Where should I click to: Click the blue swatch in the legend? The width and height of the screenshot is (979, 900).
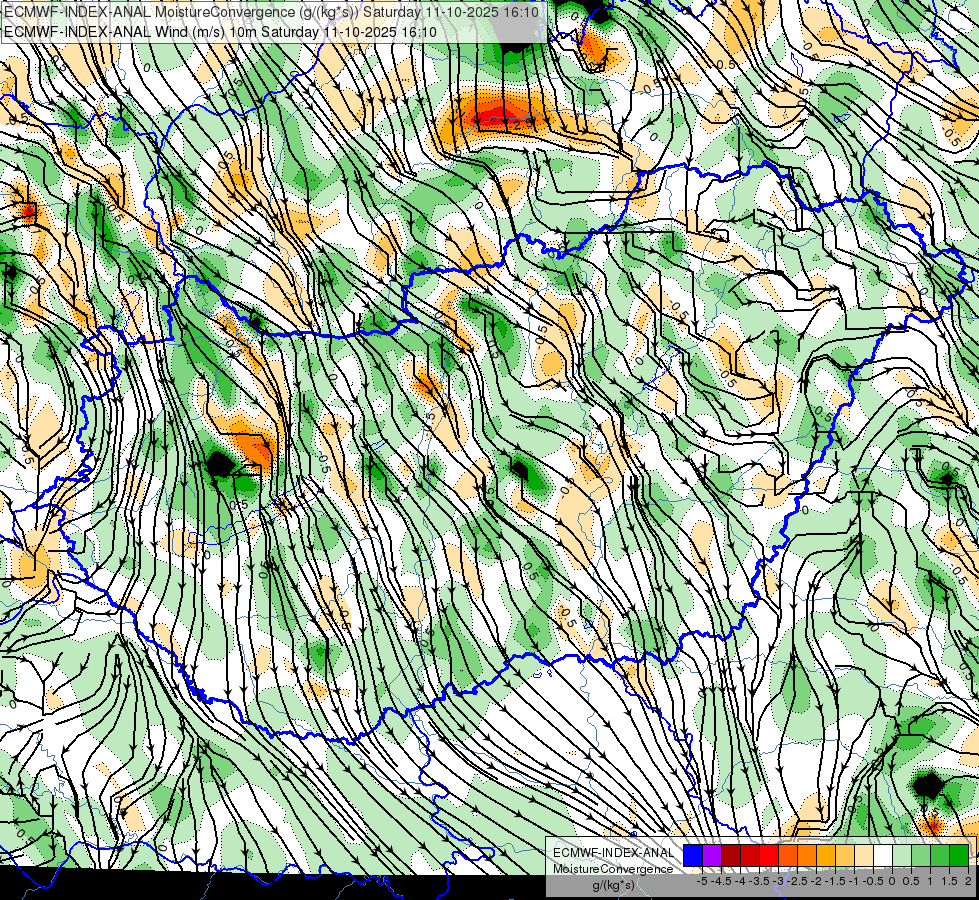(x=693, y=856)
